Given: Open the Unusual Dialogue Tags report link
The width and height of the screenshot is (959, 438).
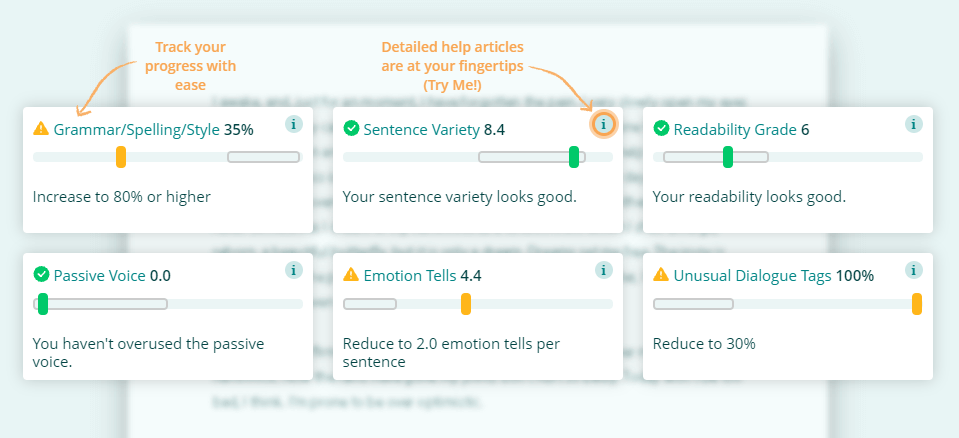Looking at the screenshot, I should point(752,276).
